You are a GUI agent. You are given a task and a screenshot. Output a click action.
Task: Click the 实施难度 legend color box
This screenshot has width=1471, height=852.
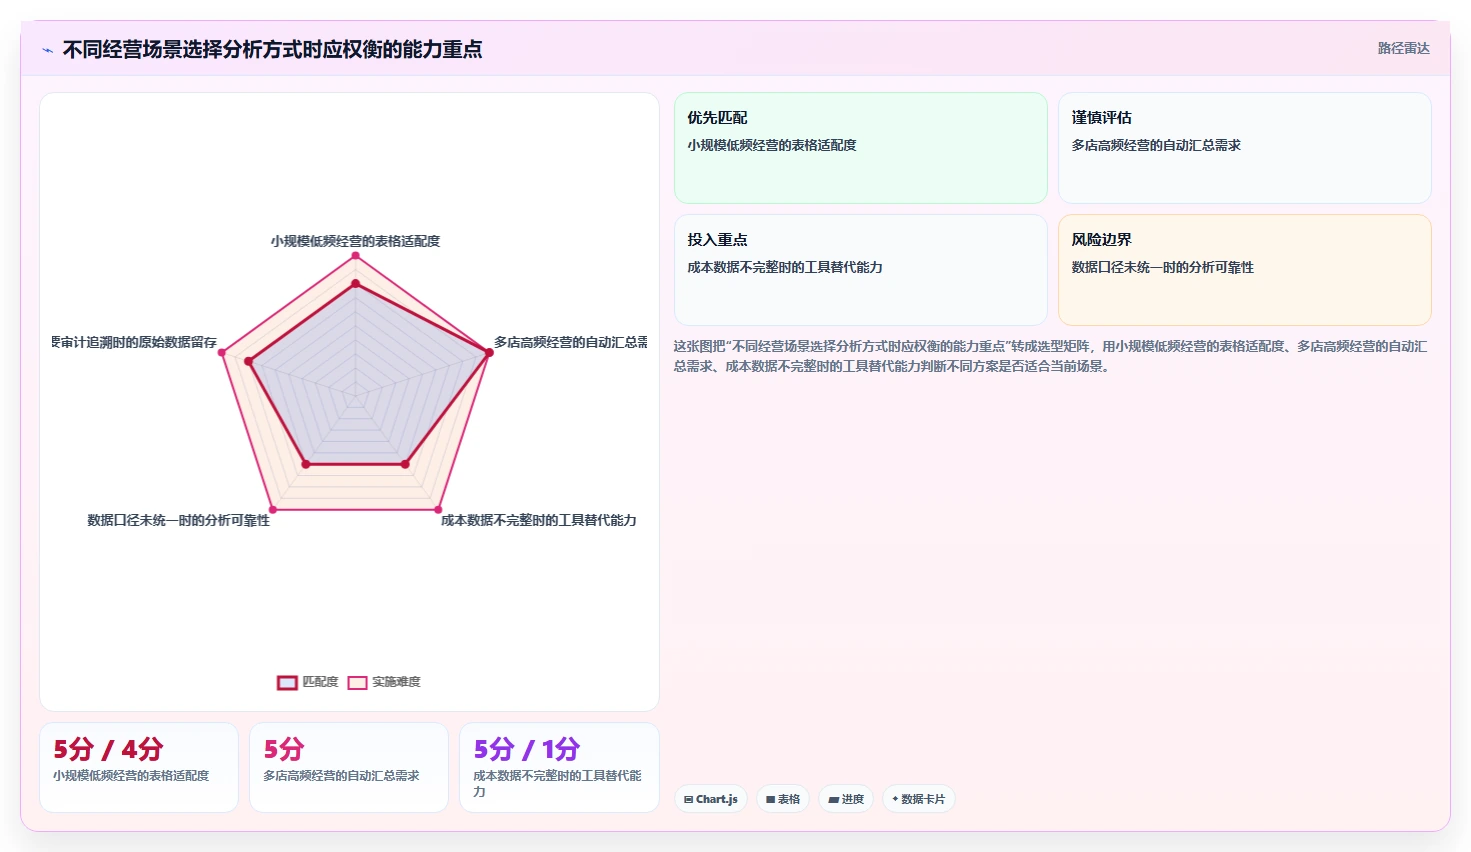coord(357,683)
